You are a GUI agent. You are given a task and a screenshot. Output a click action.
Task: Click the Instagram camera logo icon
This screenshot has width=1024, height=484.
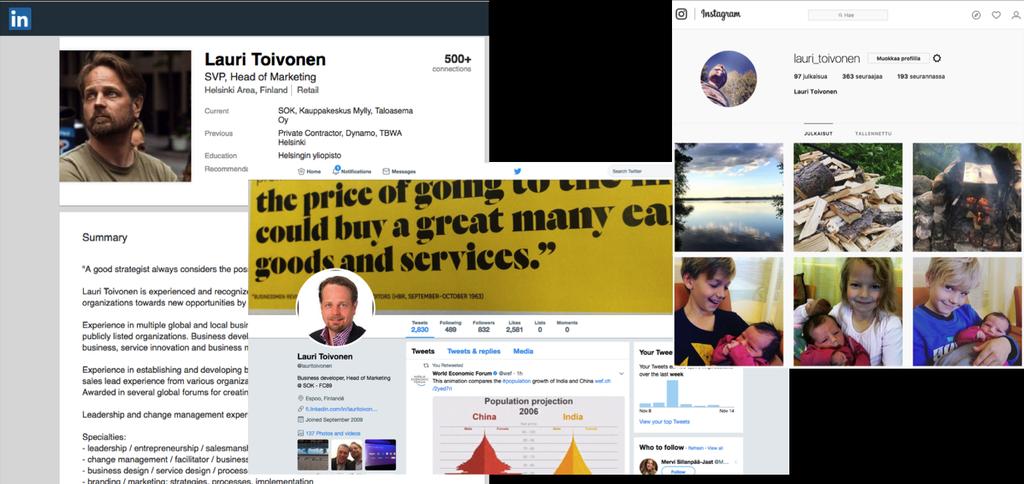tap(681, 14)
